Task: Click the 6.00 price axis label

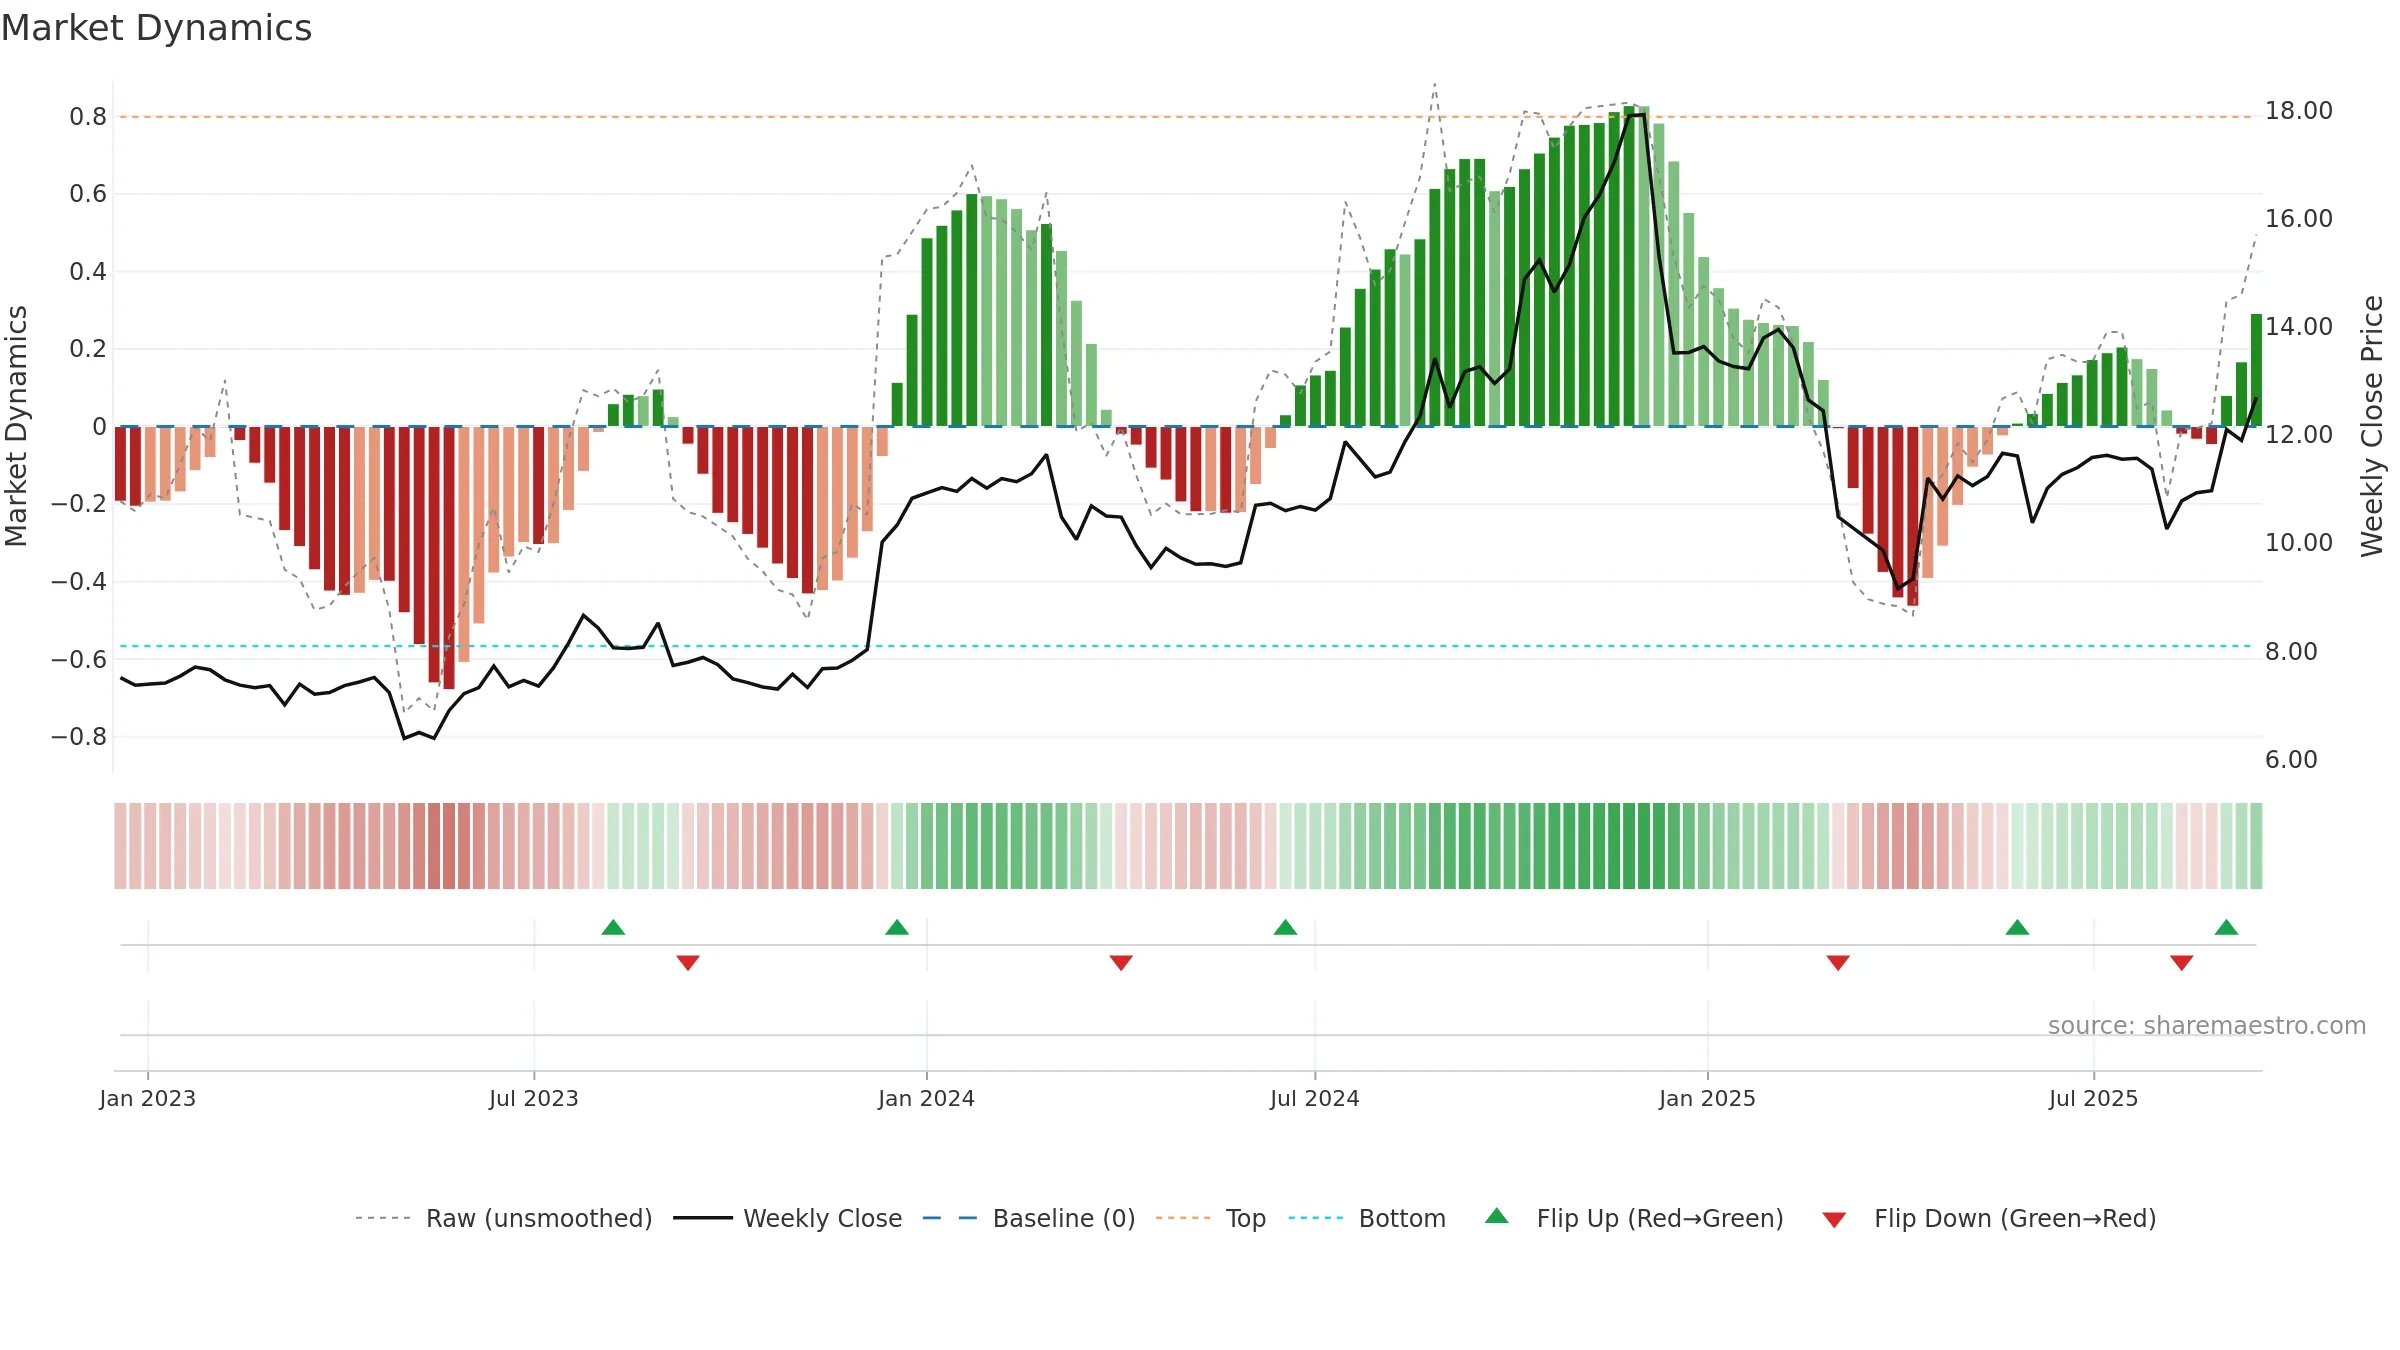Action: tap(2292, 760)
